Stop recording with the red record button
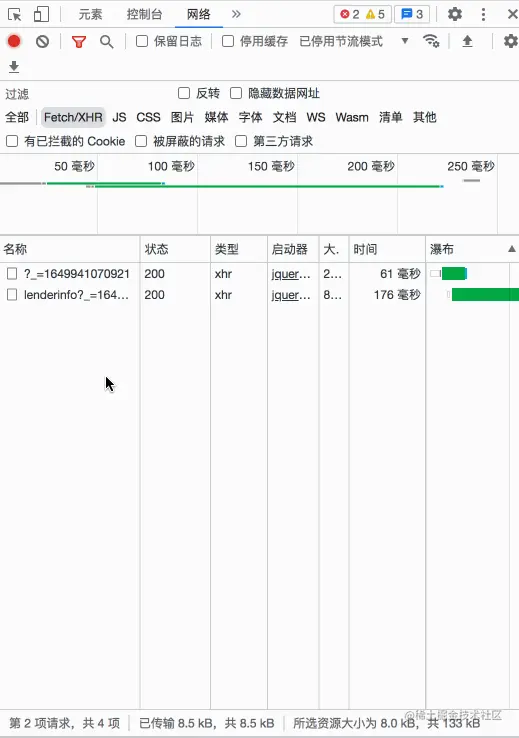 click(x=14, y=41)
